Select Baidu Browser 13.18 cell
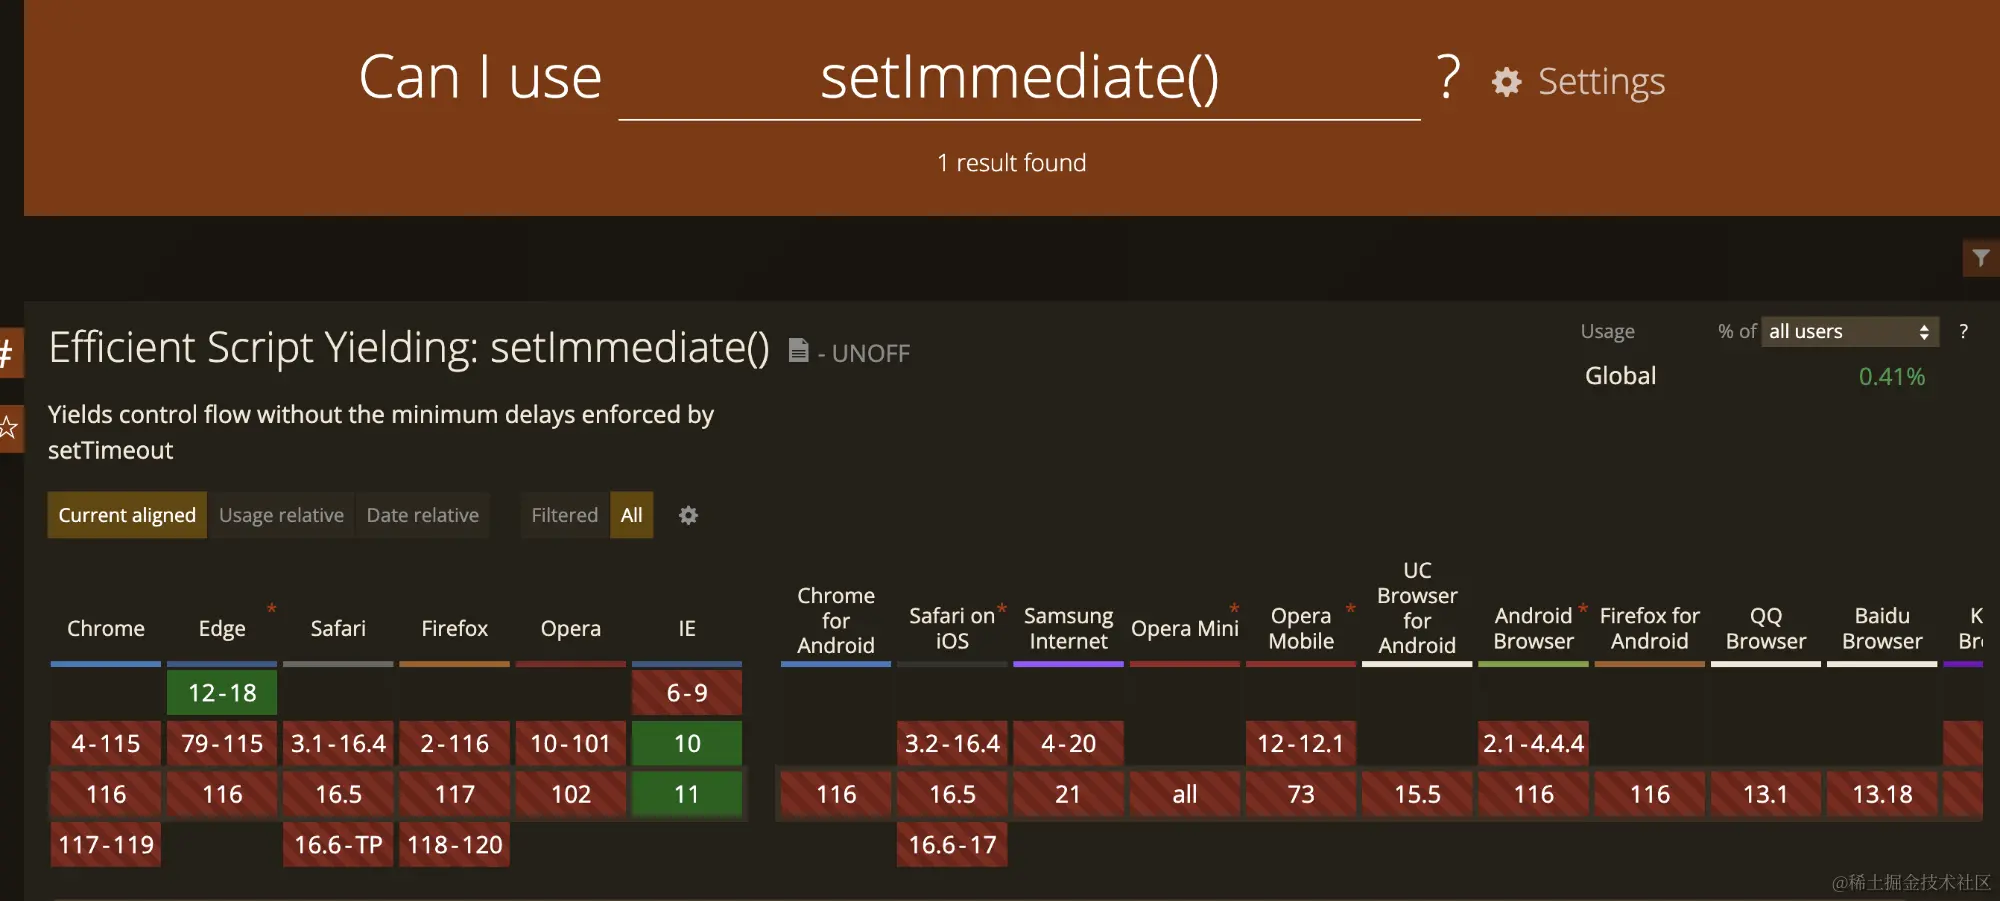The width and height of the screenshot is (2000, 901). pos(1882,794)
